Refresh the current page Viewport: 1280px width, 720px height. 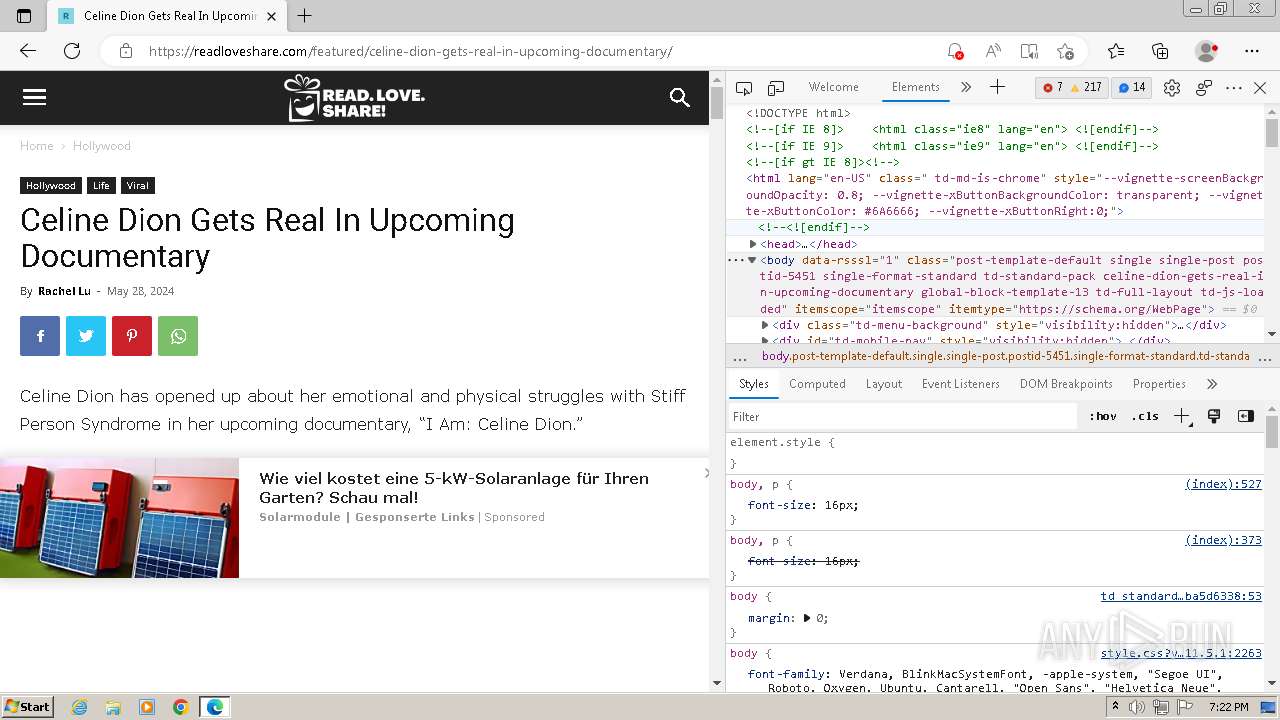(72, 51)
